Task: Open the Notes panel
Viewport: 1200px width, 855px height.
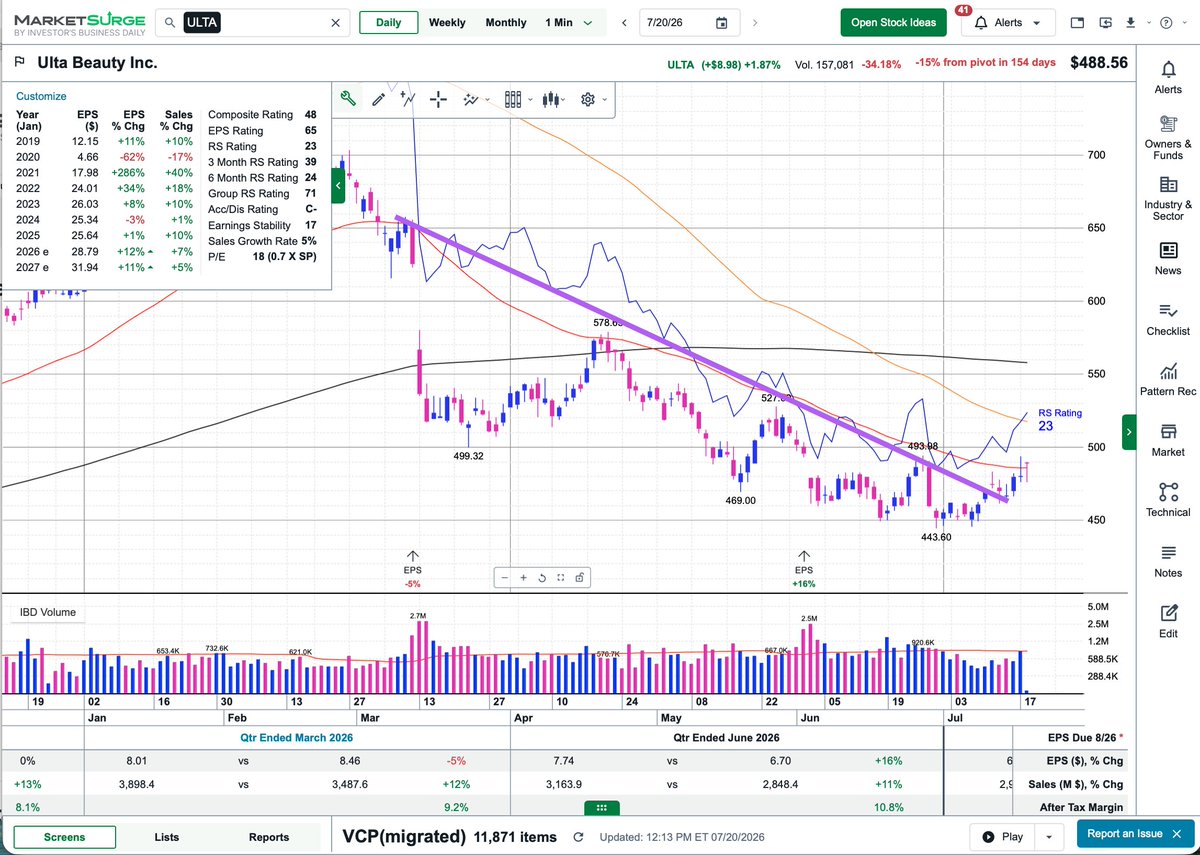Action: pyautogui.click(x=1168, y=561)
